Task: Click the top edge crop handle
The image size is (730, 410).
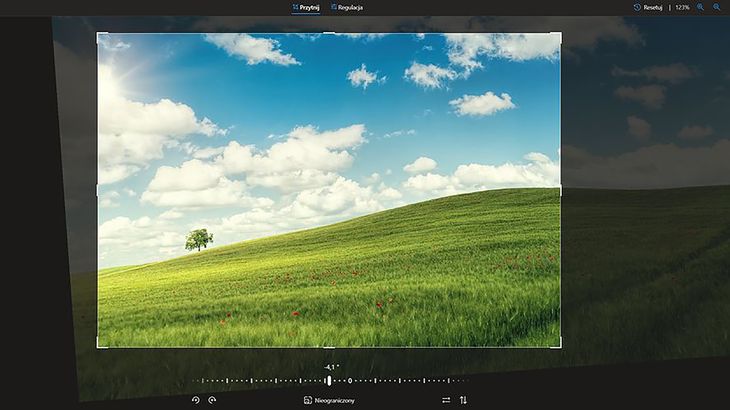Action: (329, 33)
